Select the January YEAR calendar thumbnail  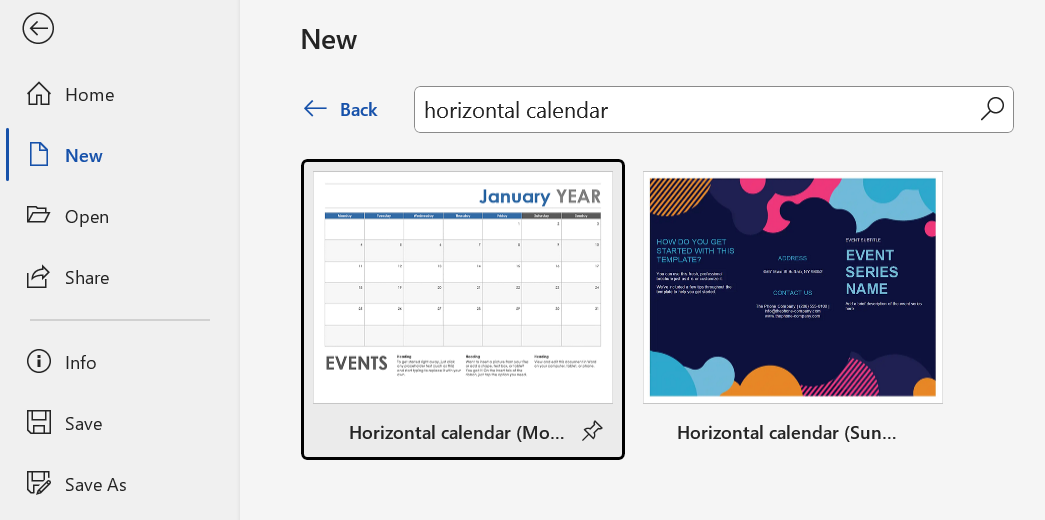pos(463,287)
